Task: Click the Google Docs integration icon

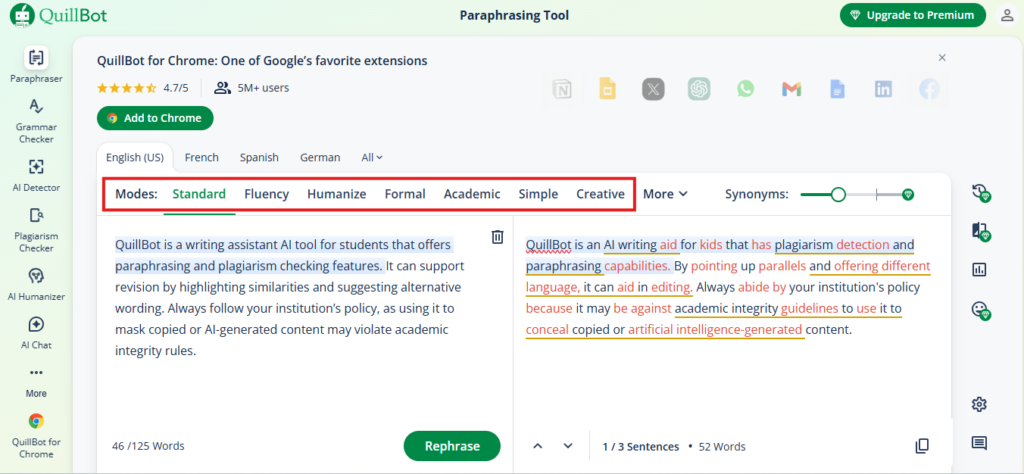Action: click(837, 89)
